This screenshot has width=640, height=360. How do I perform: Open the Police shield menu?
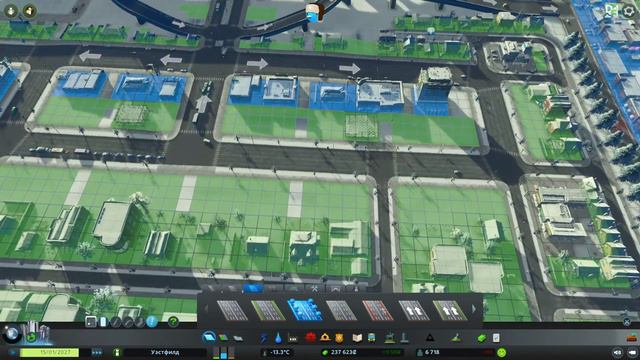[339, 338]
